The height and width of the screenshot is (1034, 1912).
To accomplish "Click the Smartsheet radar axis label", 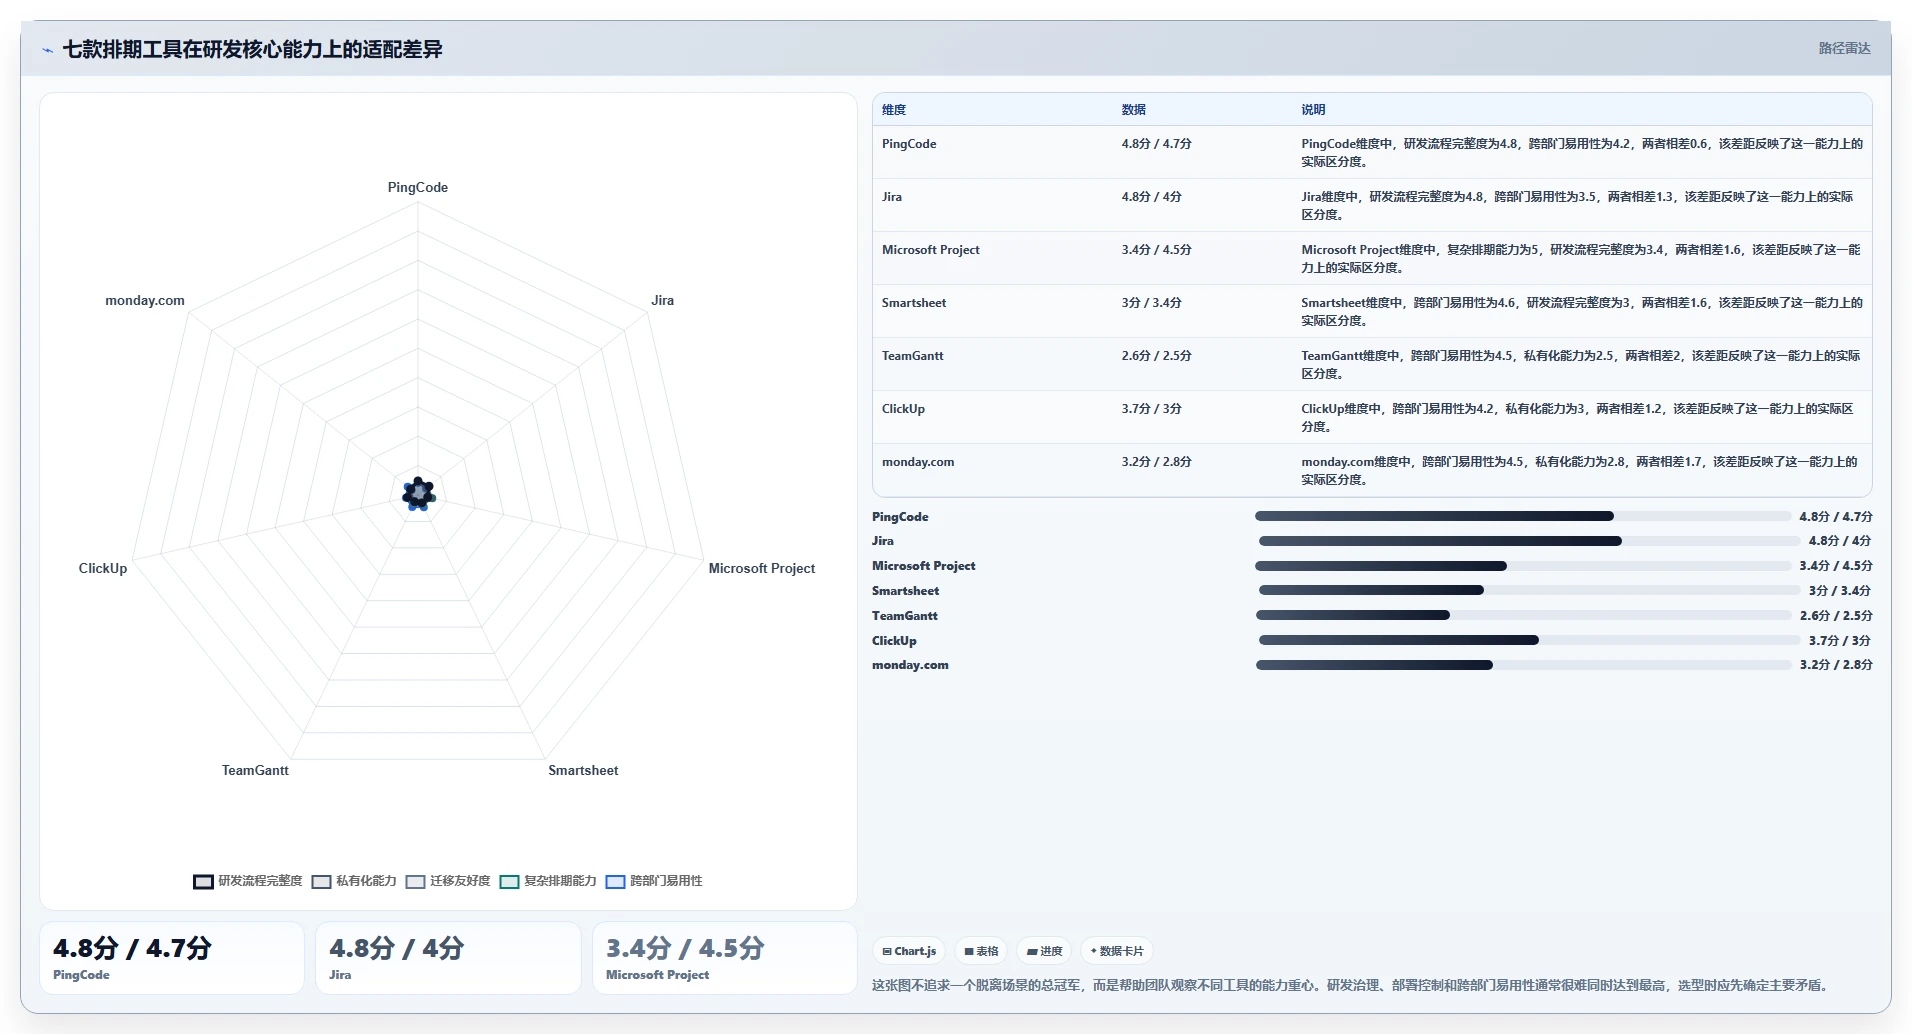I will click(x=583, y=771).
